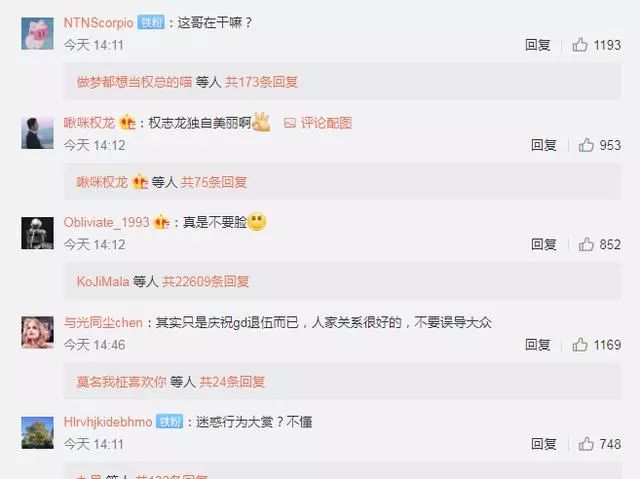Viewport: 640px width, 479px height.
Task: Like Hlrvhjkidebhmo's comment with 748 likes
Action: (586, 444)
